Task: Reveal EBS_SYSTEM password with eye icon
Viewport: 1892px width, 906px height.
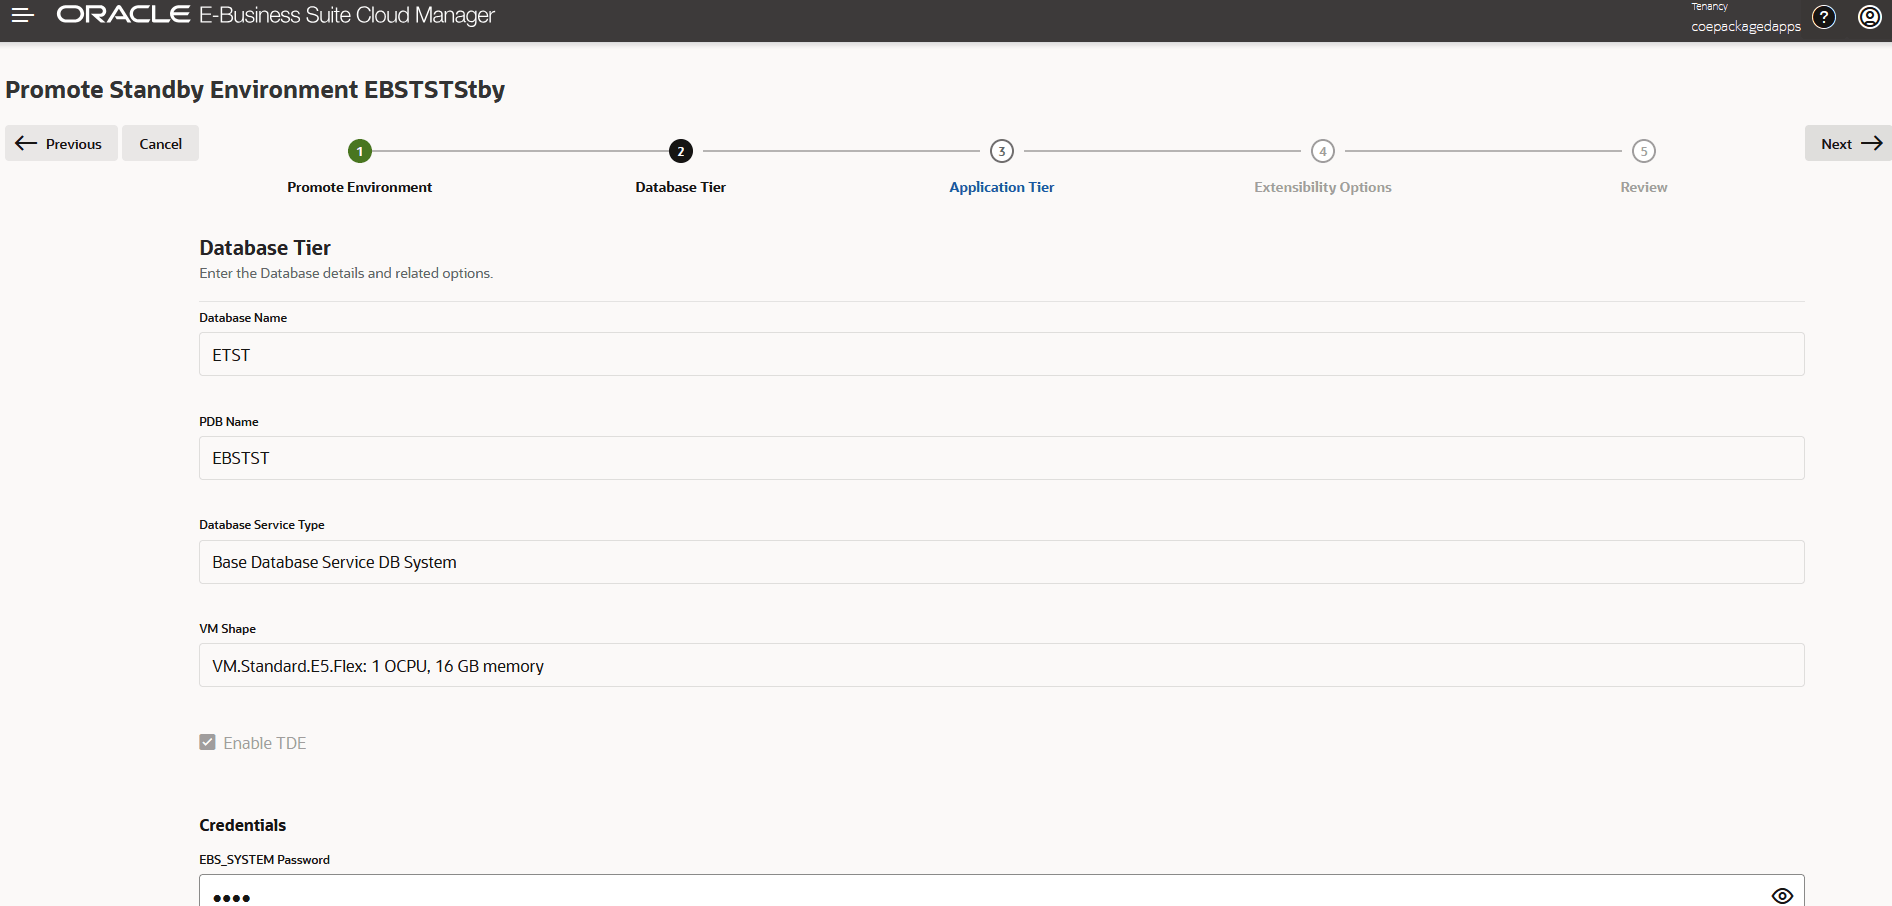Action: coord(1782,895)
